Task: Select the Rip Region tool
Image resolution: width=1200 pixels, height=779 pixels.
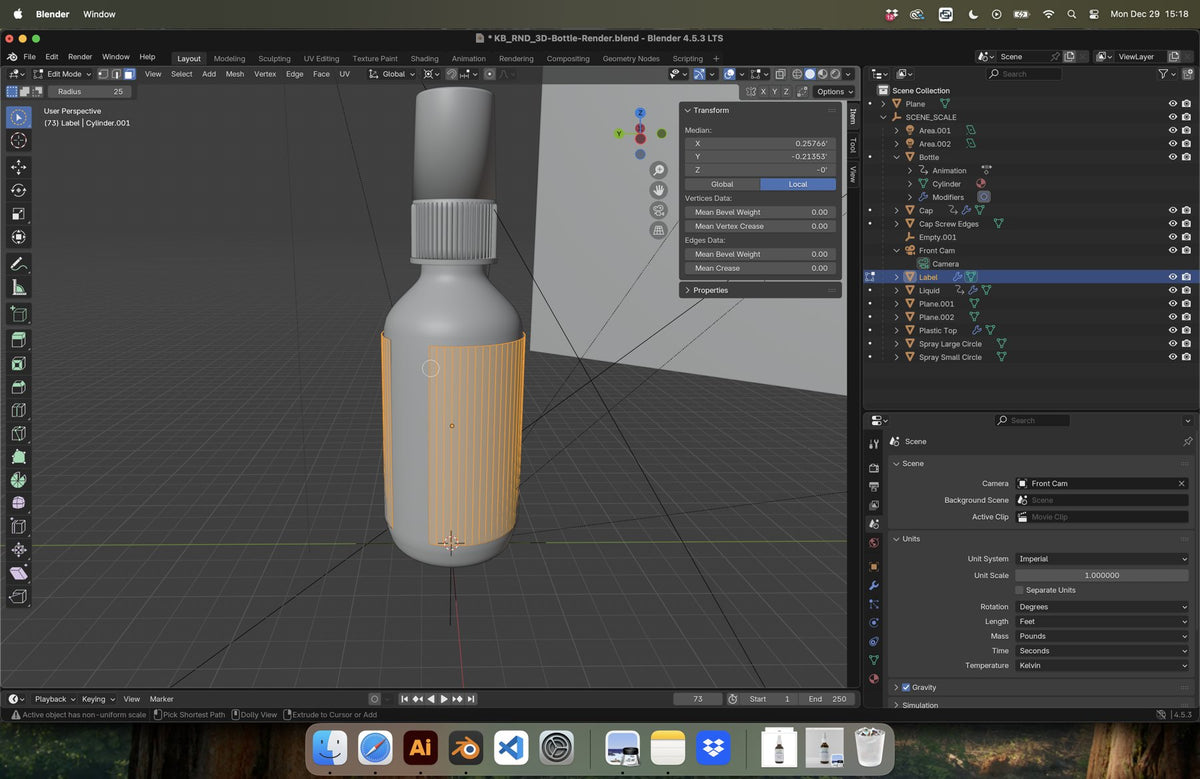Action: (18, 597)
